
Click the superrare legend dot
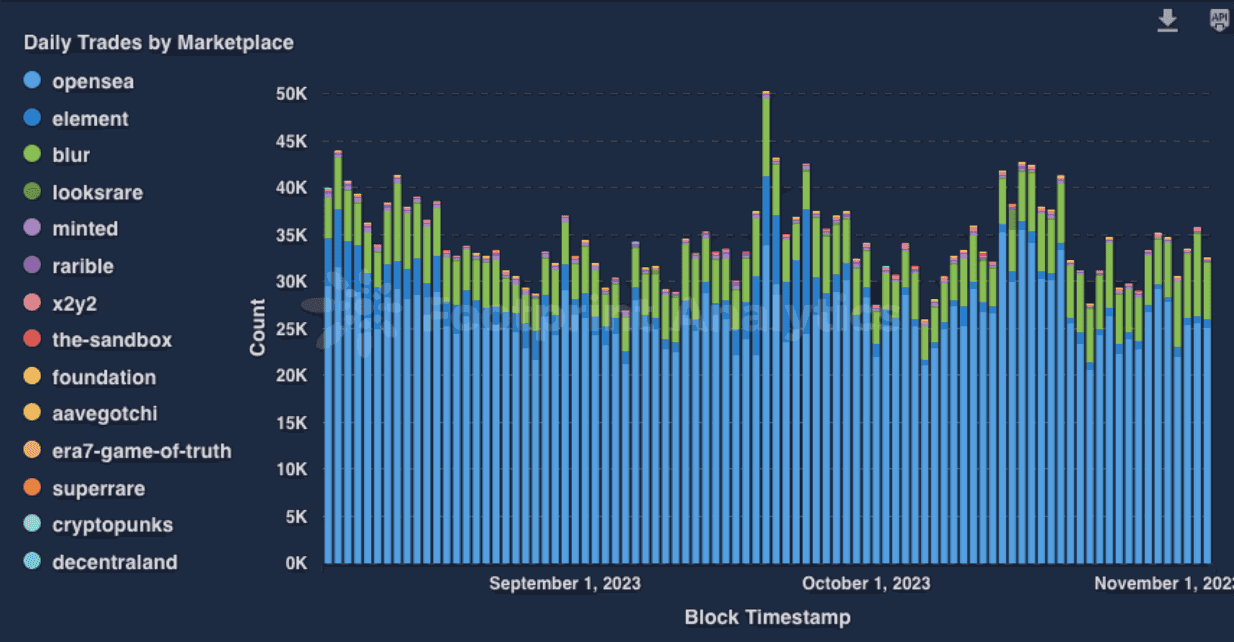tap(32, 488)
